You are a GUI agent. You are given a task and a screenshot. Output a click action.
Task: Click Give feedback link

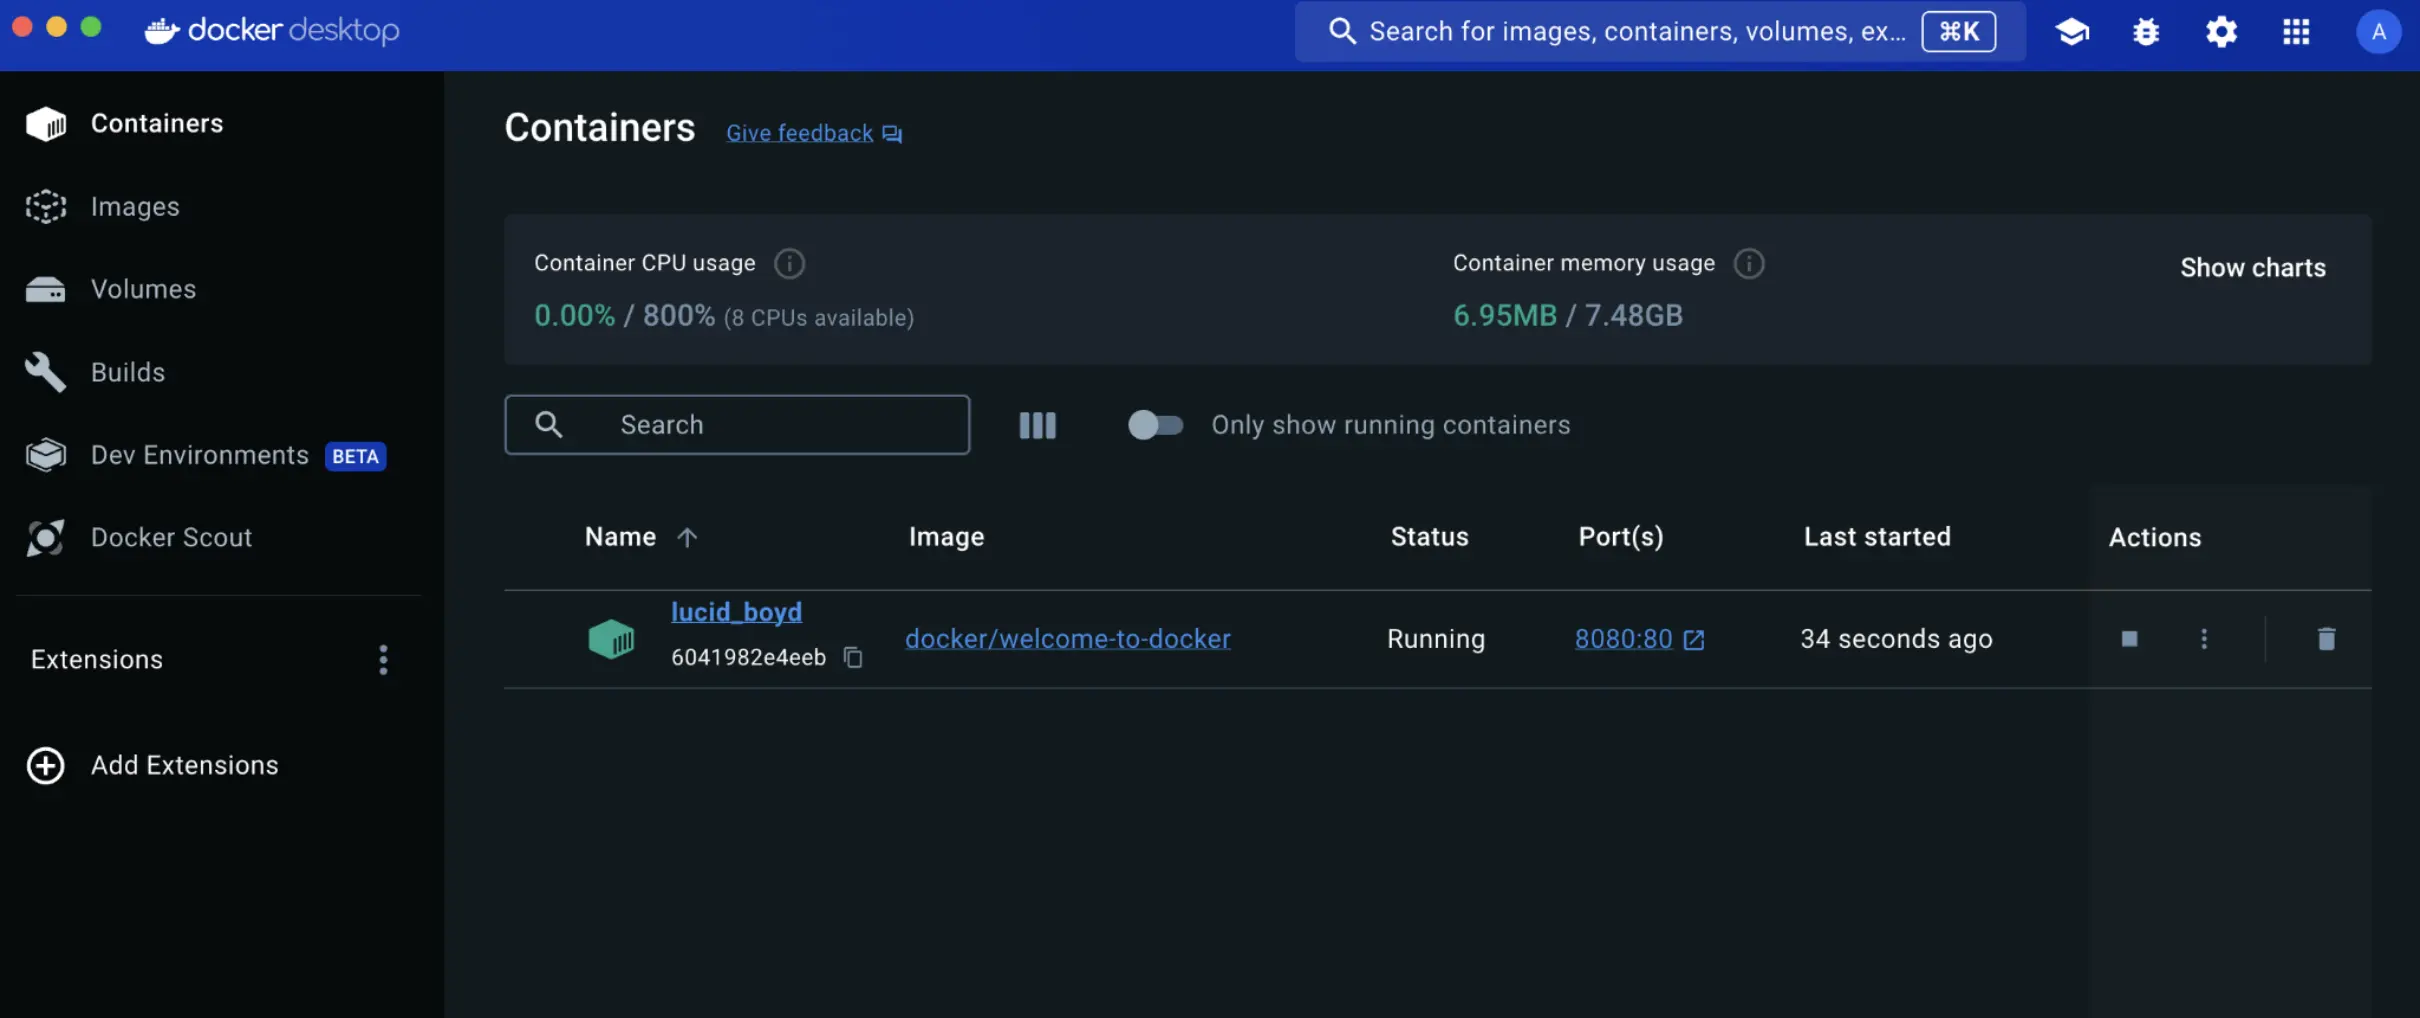[798, 131]
